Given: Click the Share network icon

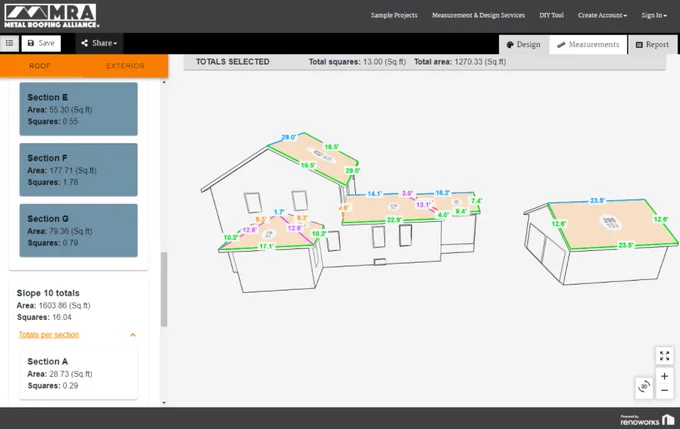Looking at the screenshot, I should 85,43.
